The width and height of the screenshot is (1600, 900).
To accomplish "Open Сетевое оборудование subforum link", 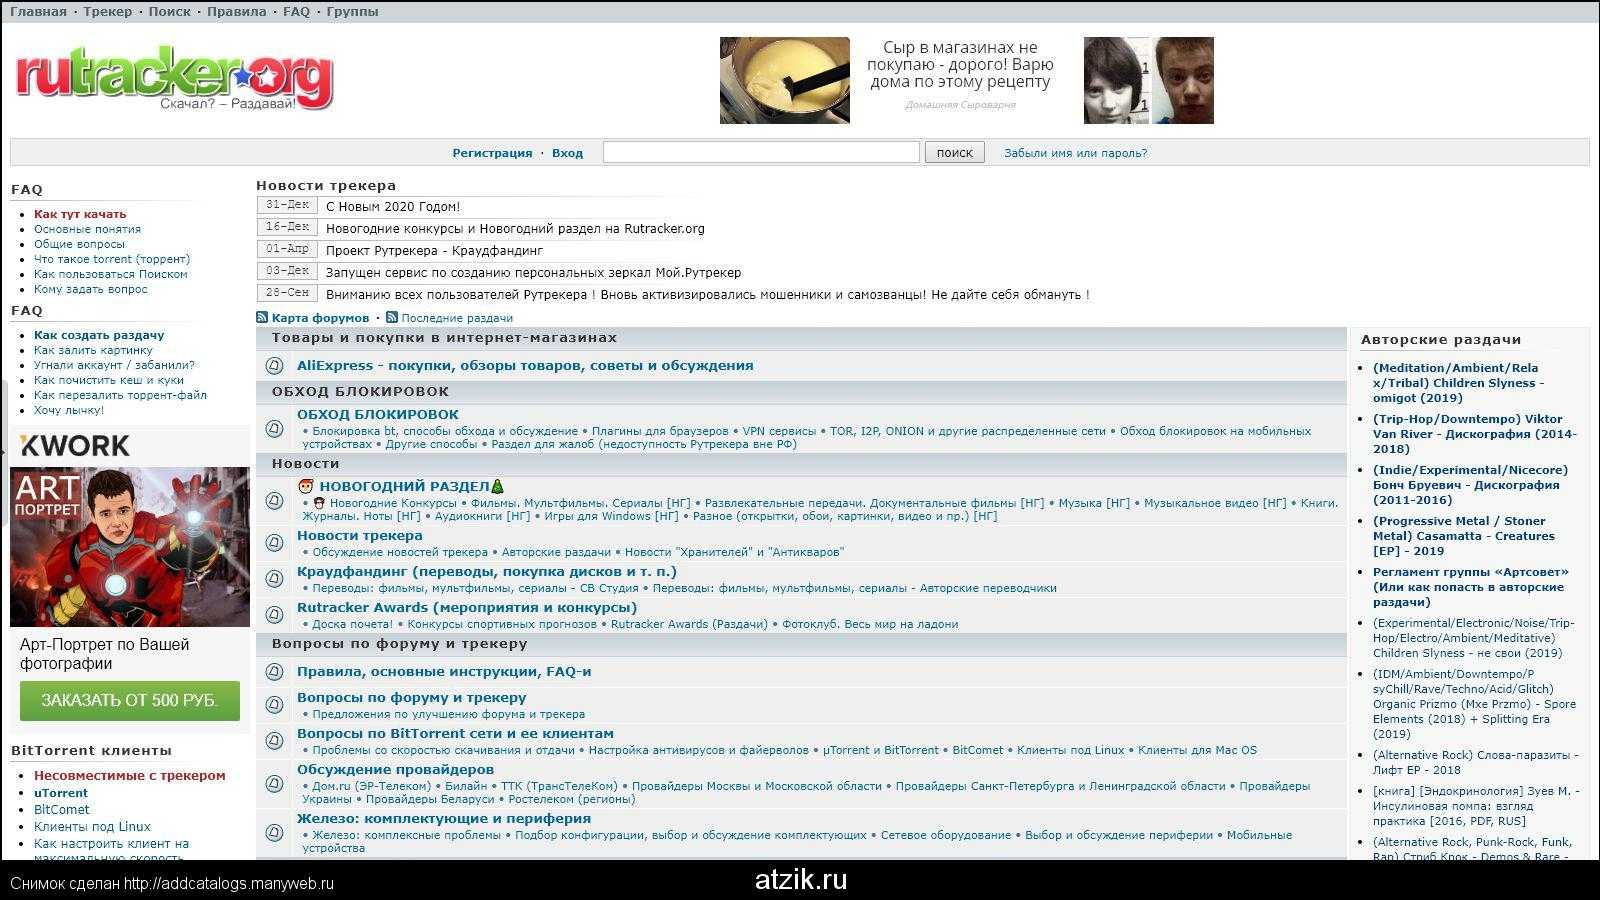I will pos(946,835).
